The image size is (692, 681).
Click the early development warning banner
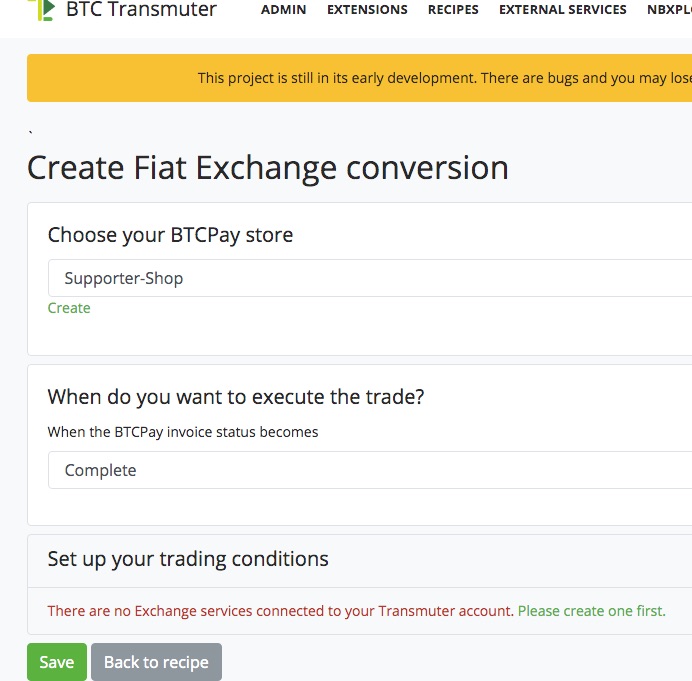(x=359, y=78)
